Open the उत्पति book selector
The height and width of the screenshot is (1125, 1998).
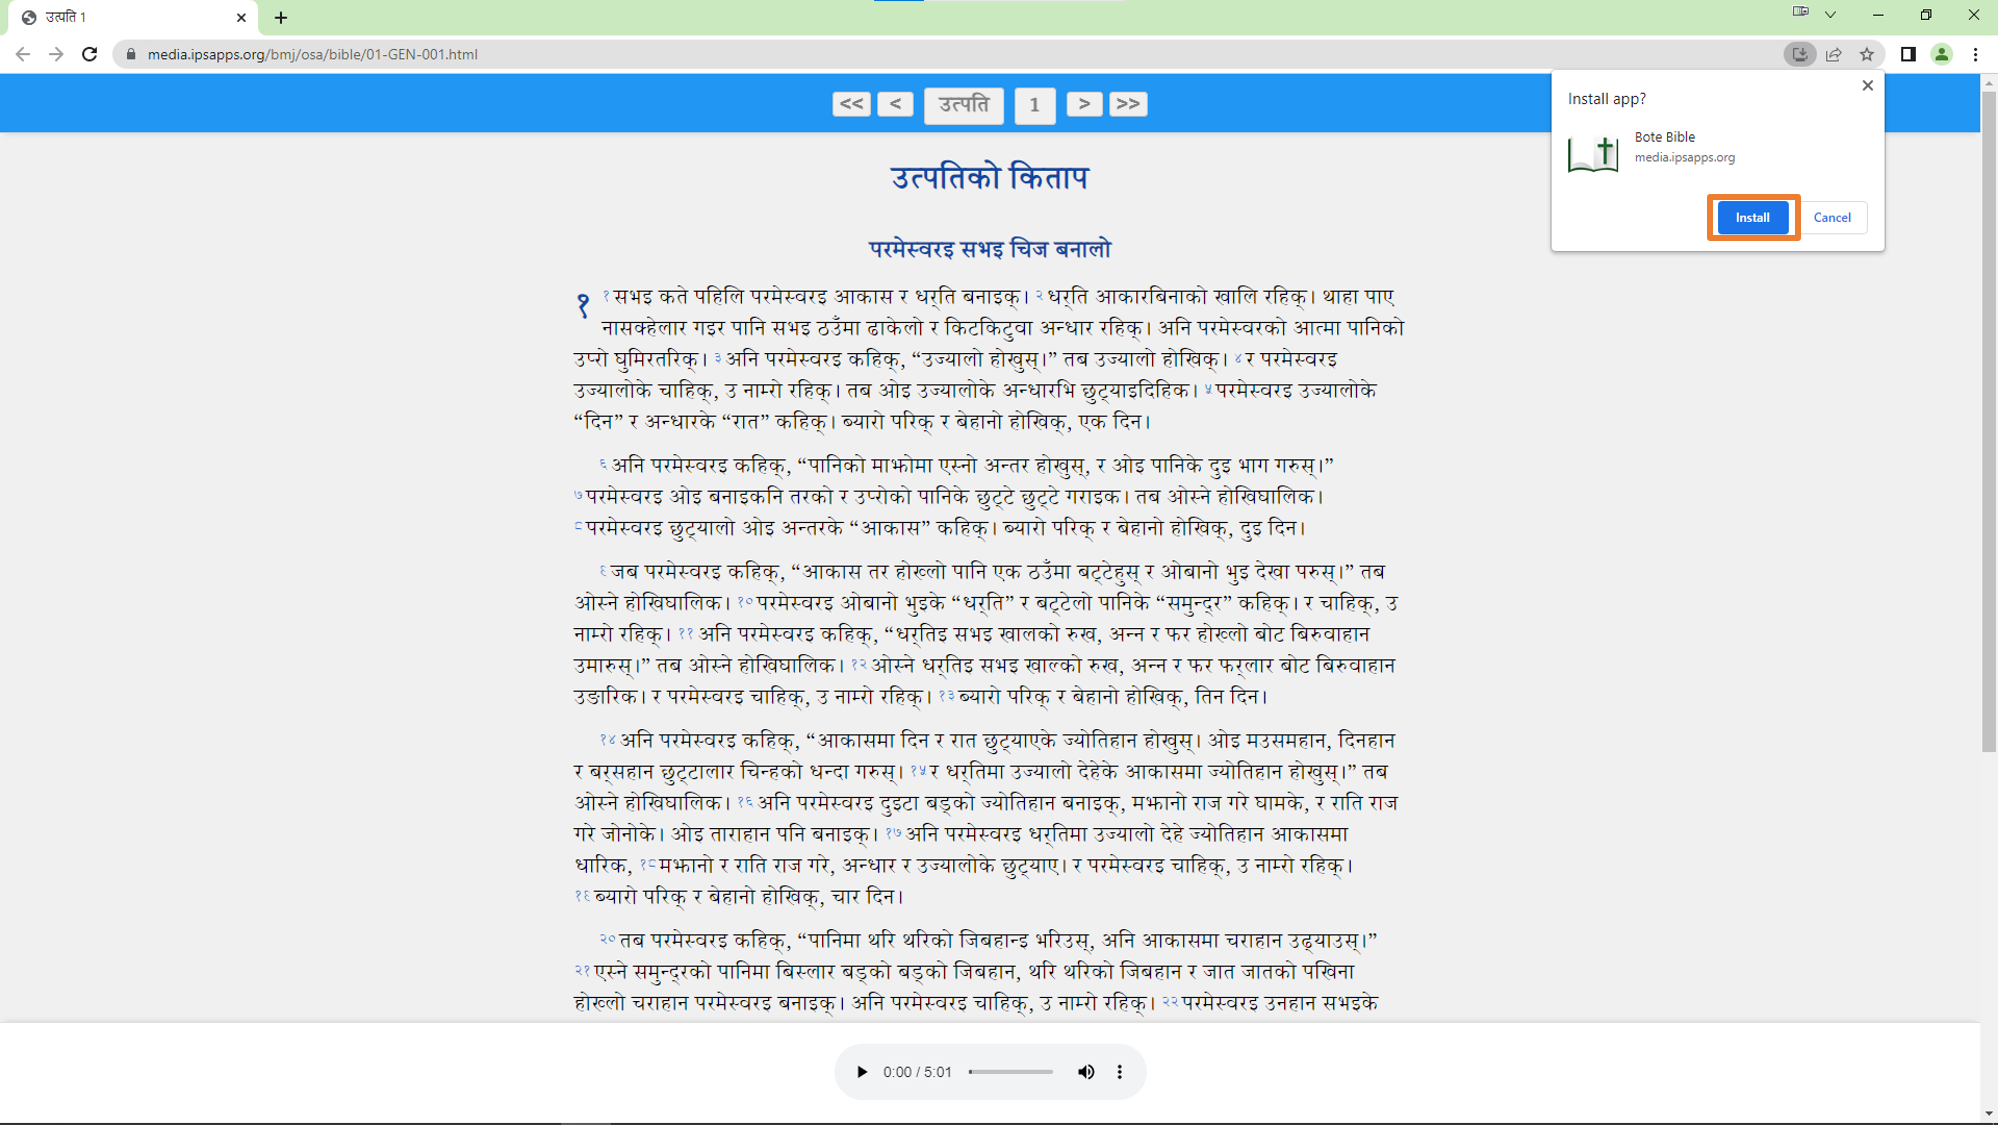pos(963,104)
